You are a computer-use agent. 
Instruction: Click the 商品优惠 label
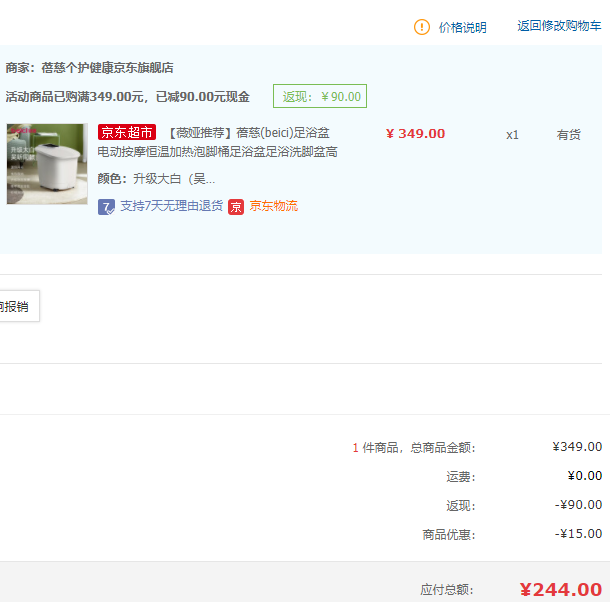click(449, 535)
